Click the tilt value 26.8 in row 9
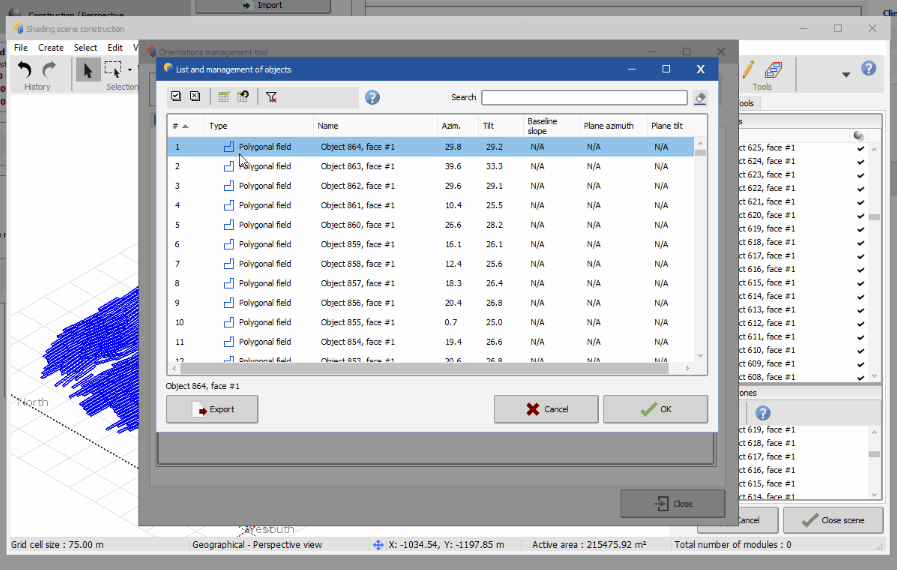 [x=494, y=303]
